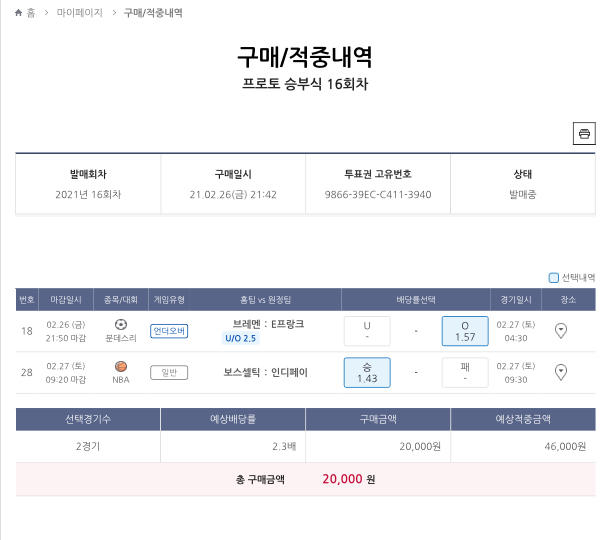Click the soccer ball icon for 분데스리
The width and height of the screenshot is (601, 540).
pyautogui.click(x=121, y=325)
